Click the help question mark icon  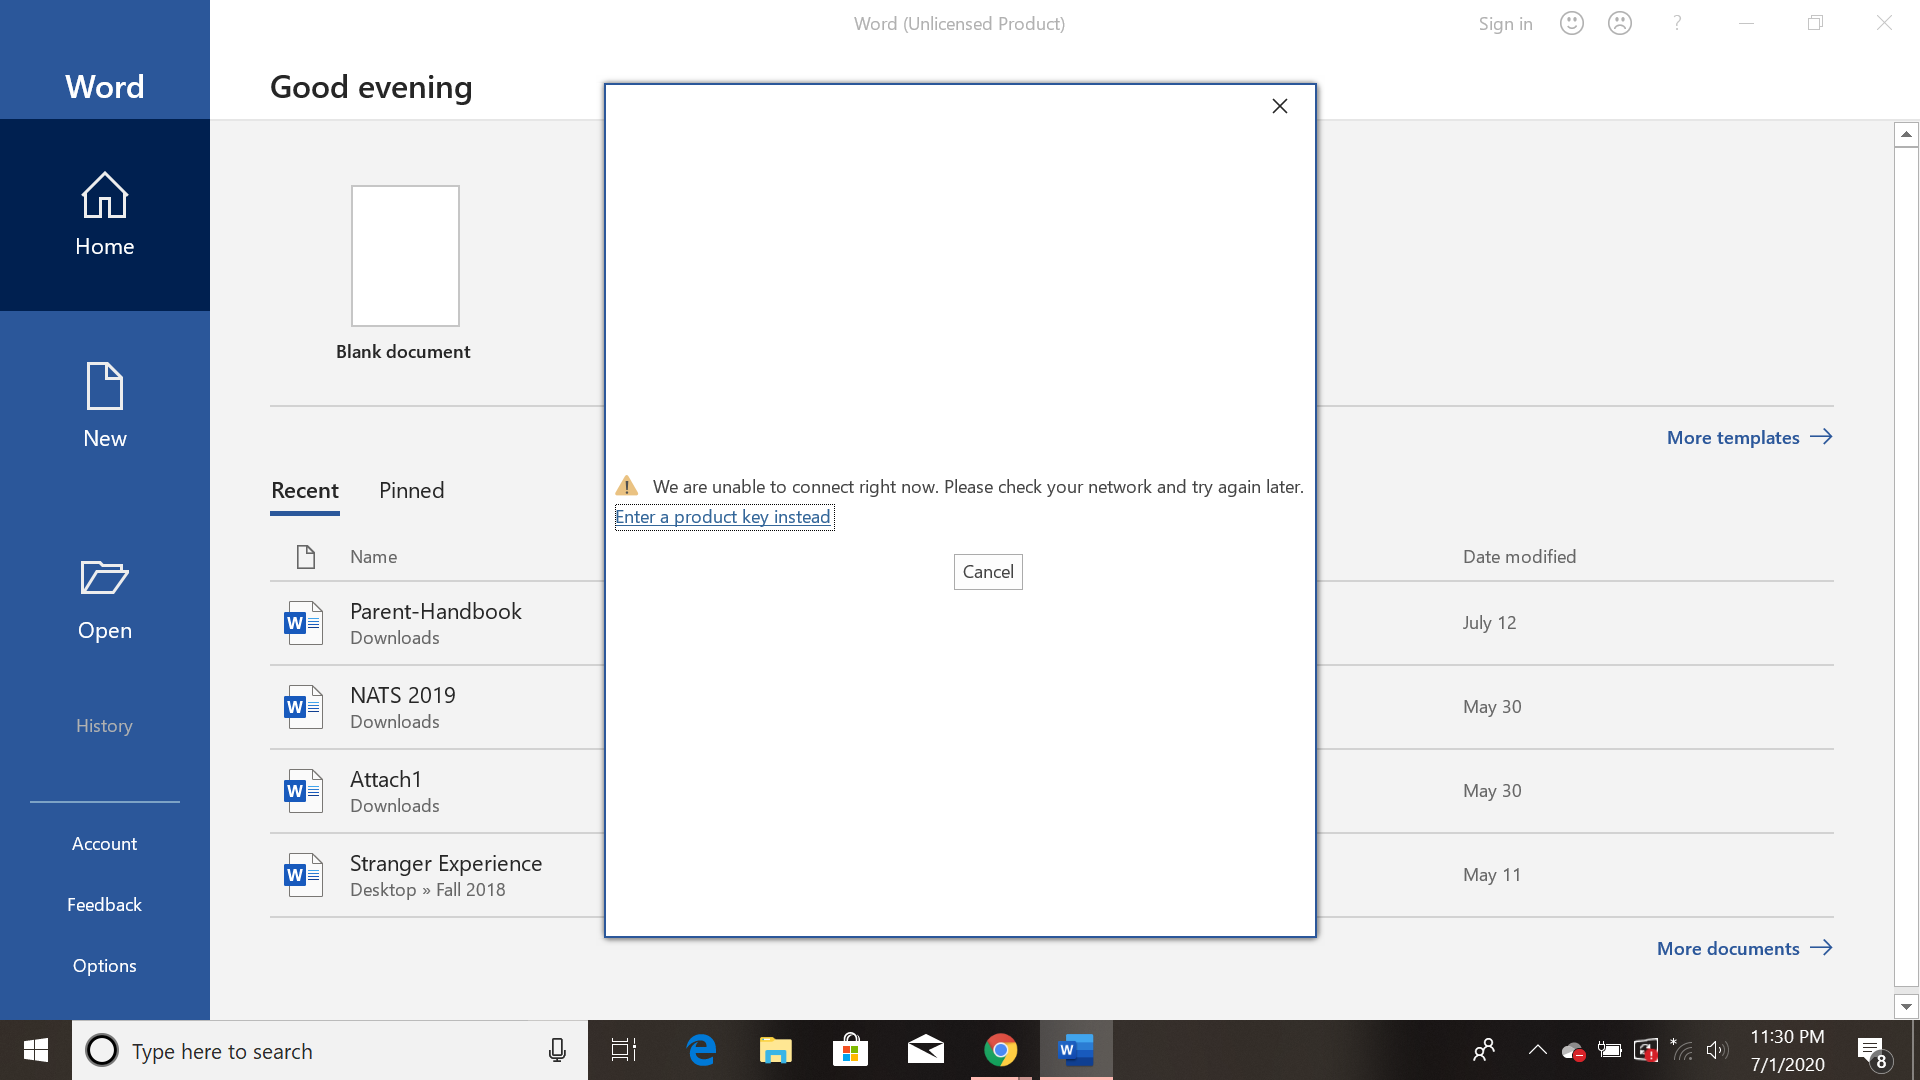coord(1677,23)
